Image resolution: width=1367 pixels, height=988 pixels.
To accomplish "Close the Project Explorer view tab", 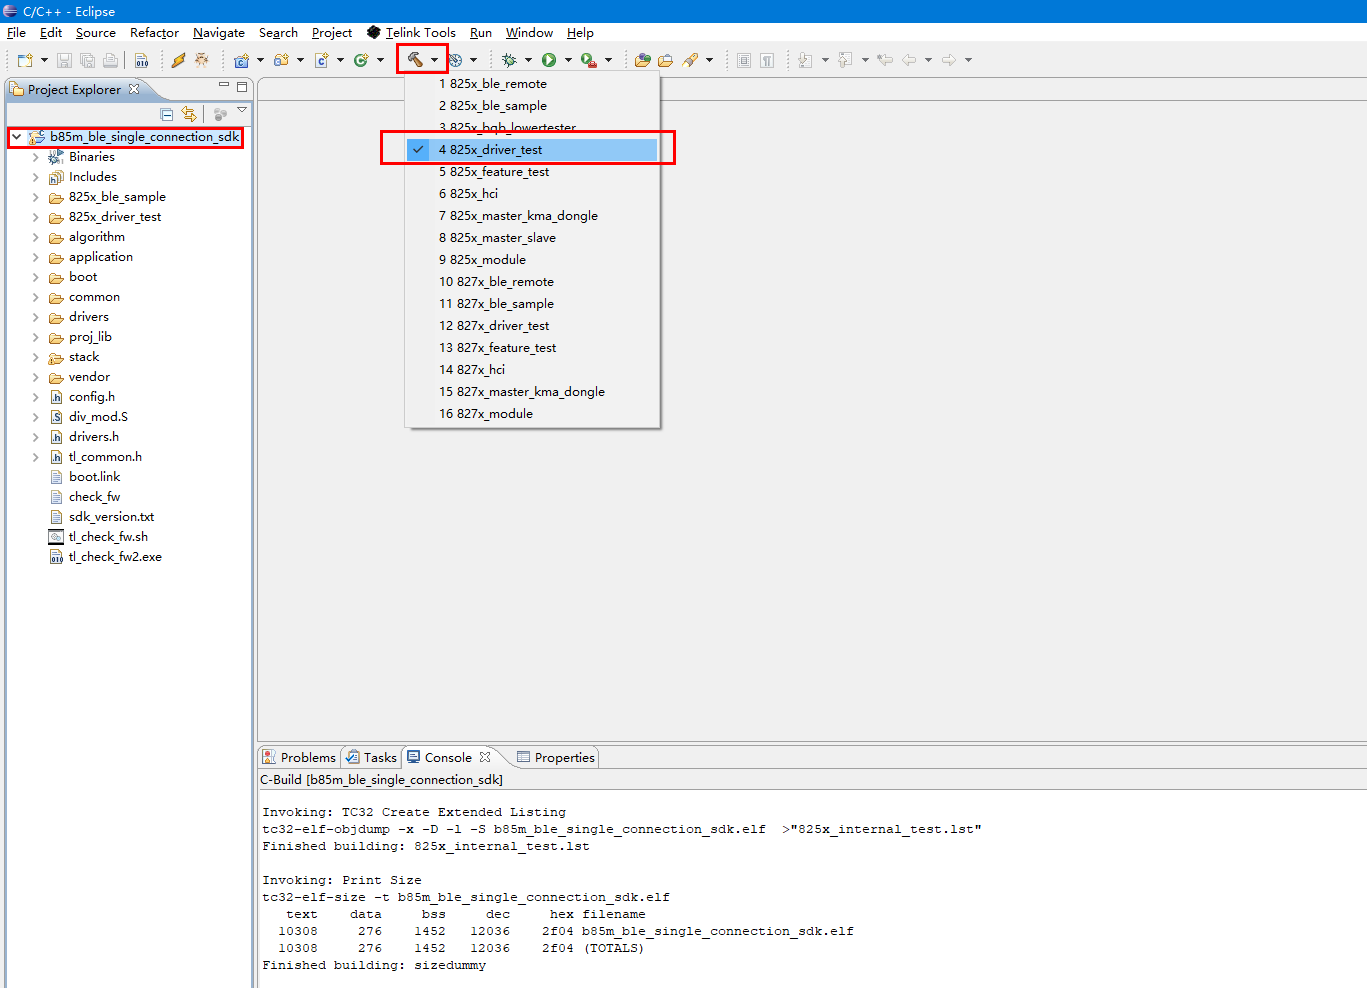I will (135, 89).
